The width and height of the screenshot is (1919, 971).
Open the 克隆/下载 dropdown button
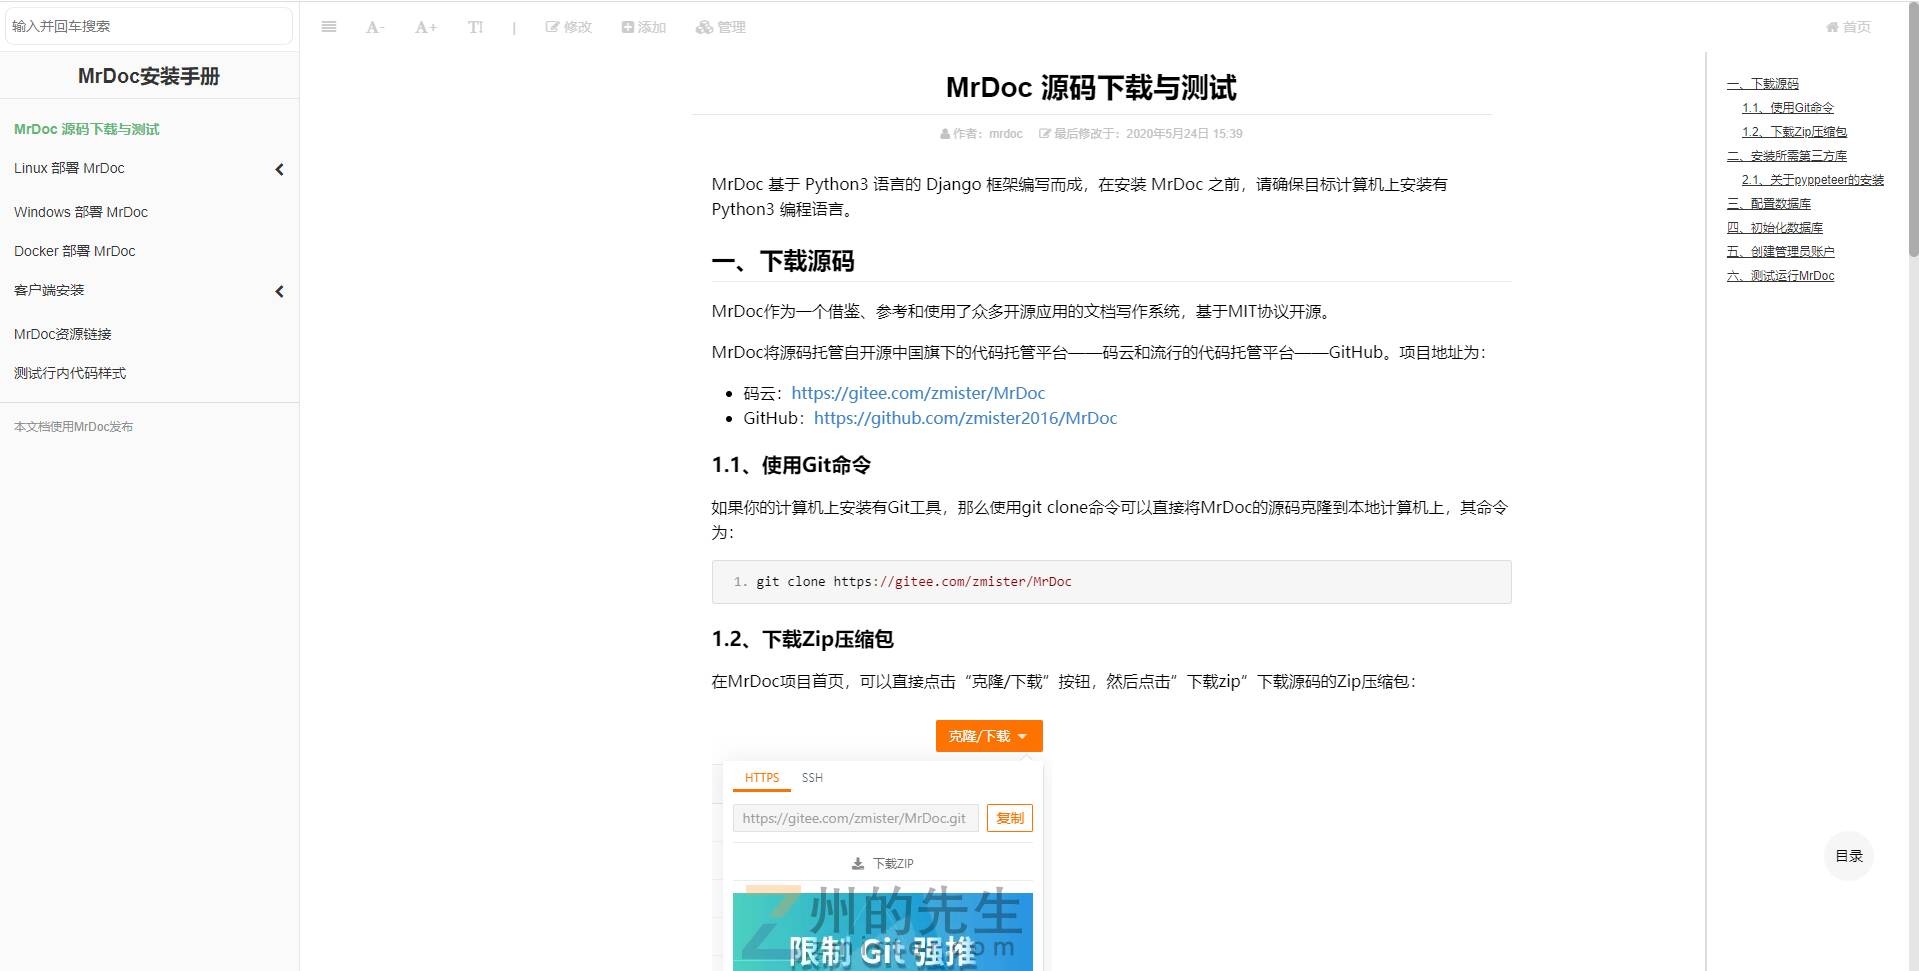[988, 736]
